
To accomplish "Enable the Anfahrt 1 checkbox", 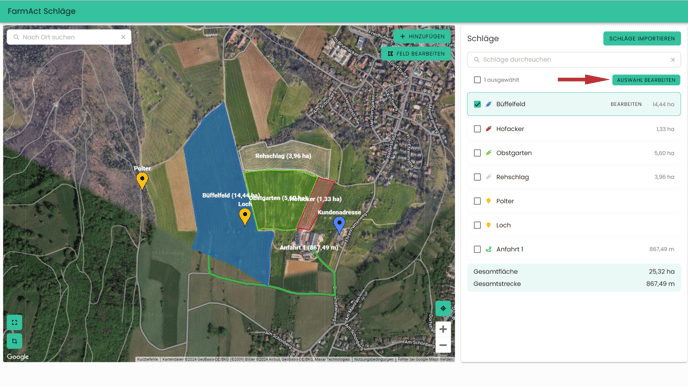I will pyautogui.click(x=477, y=249).
